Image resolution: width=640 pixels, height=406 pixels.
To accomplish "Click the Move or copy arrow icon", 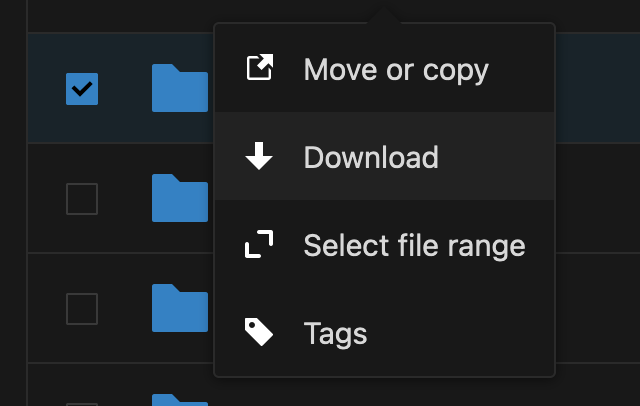I will pos(260,67).
